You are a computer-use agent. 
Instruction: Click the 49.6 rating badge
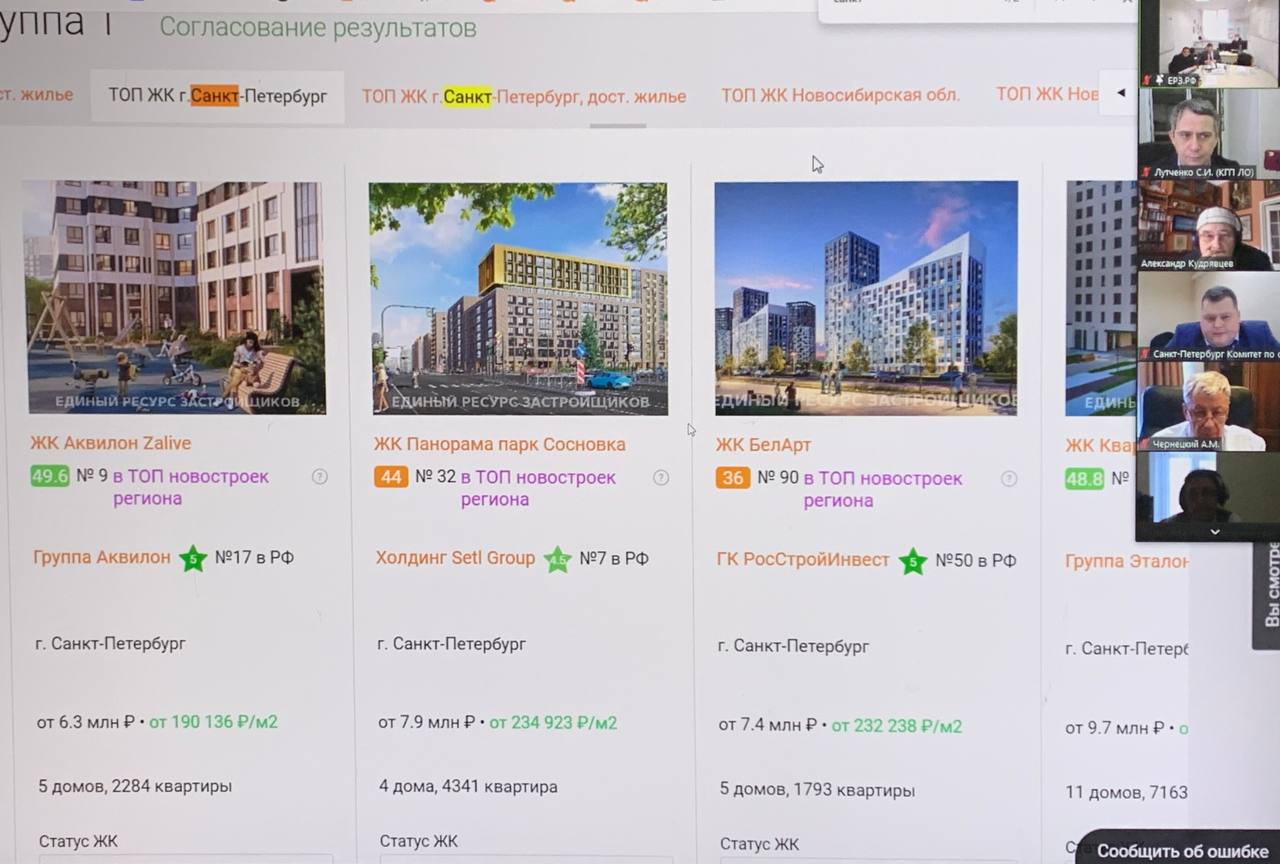coord(50,476)
